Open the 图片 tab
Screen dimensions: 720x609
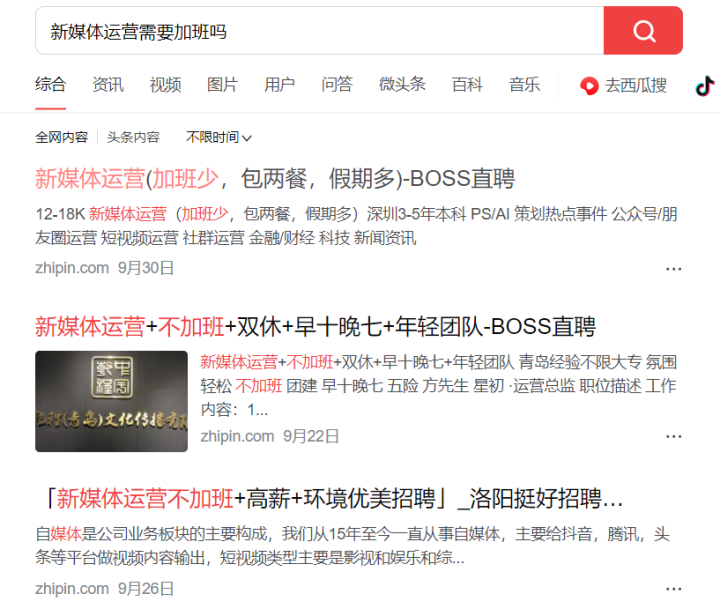click(222, 85)
